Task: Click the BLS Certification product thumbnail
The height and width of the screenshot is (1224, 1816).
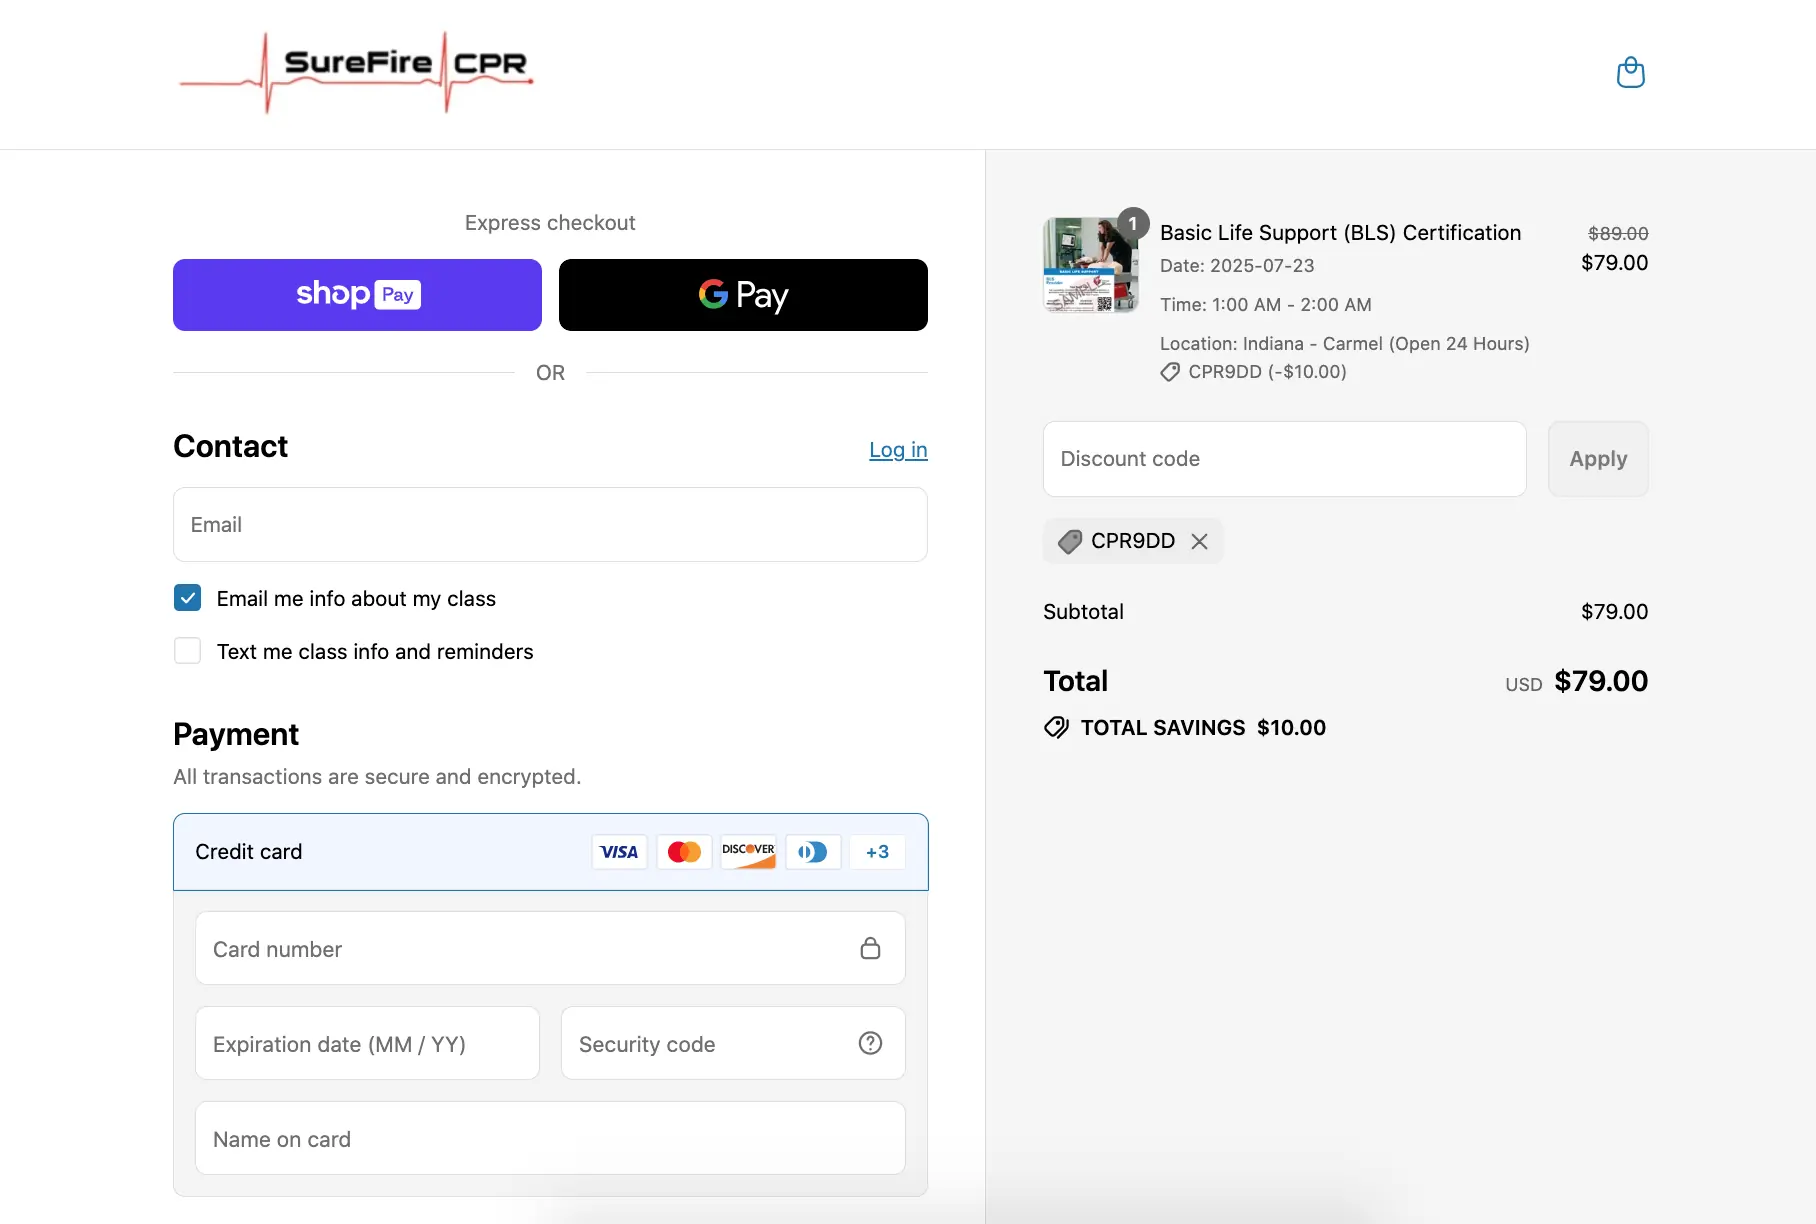Action: pyautogui.click(x=1090, y=265)
